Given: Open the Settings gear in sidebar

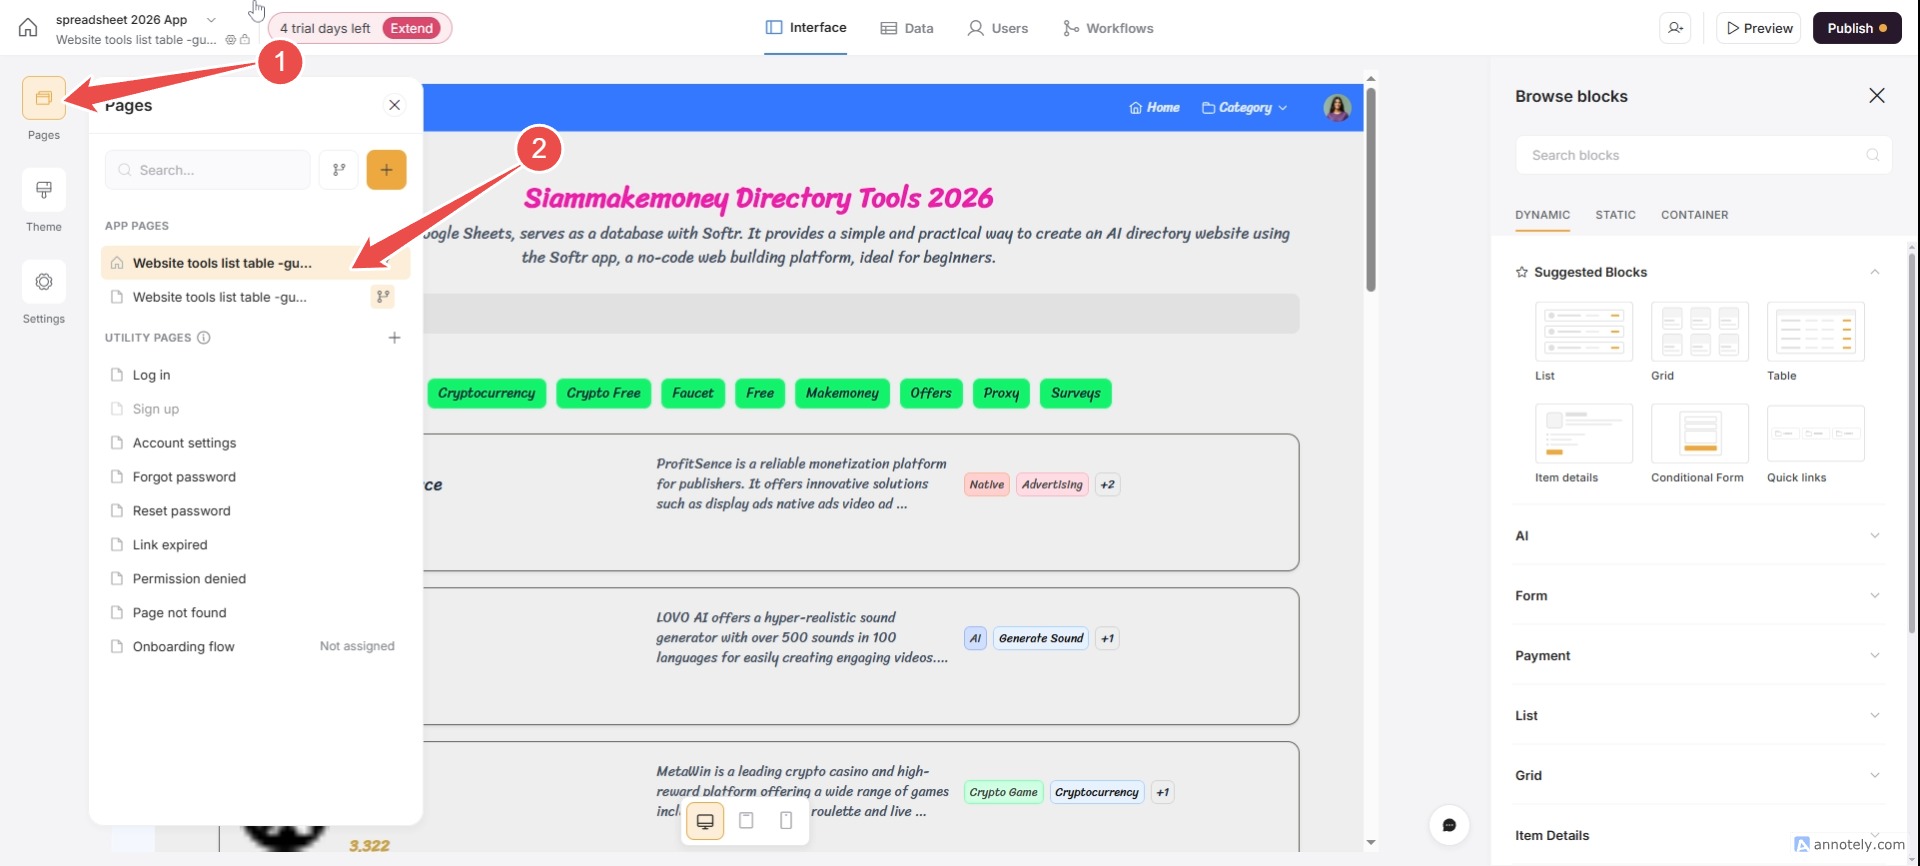Looking at the screenshot, I should [x=44, y=283].
